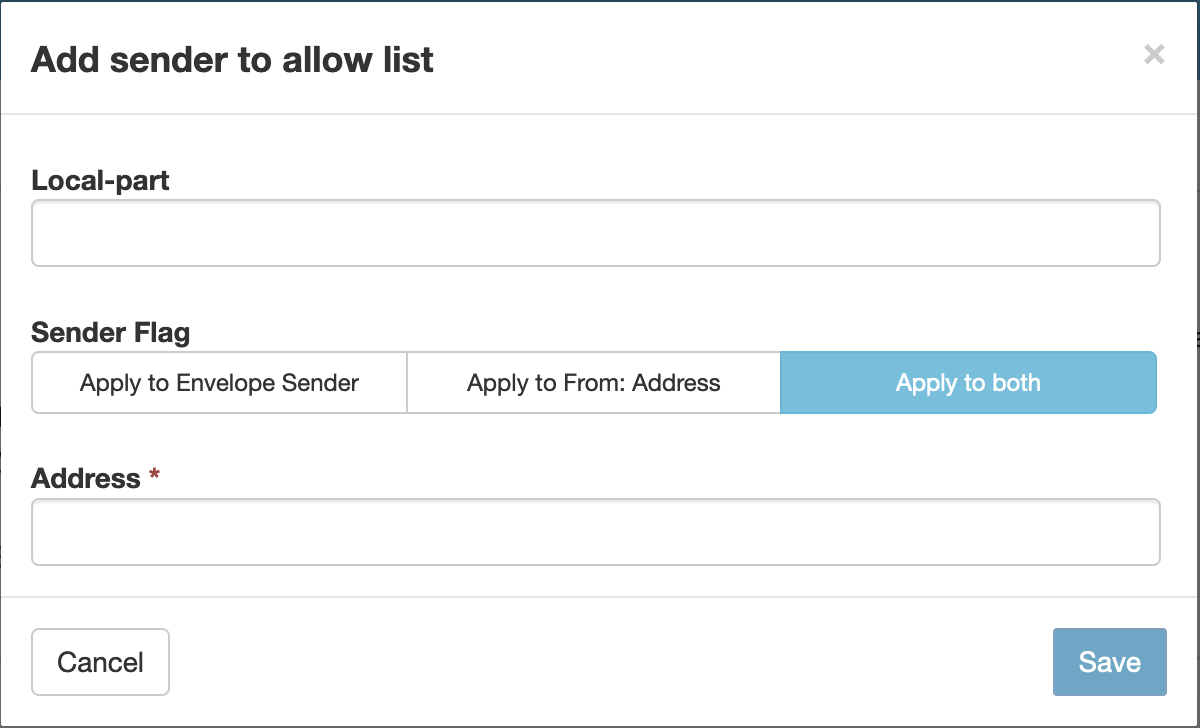Click the Sender Flag label
This screenshot has width=1200, height=728.
(x=111, y=331)
